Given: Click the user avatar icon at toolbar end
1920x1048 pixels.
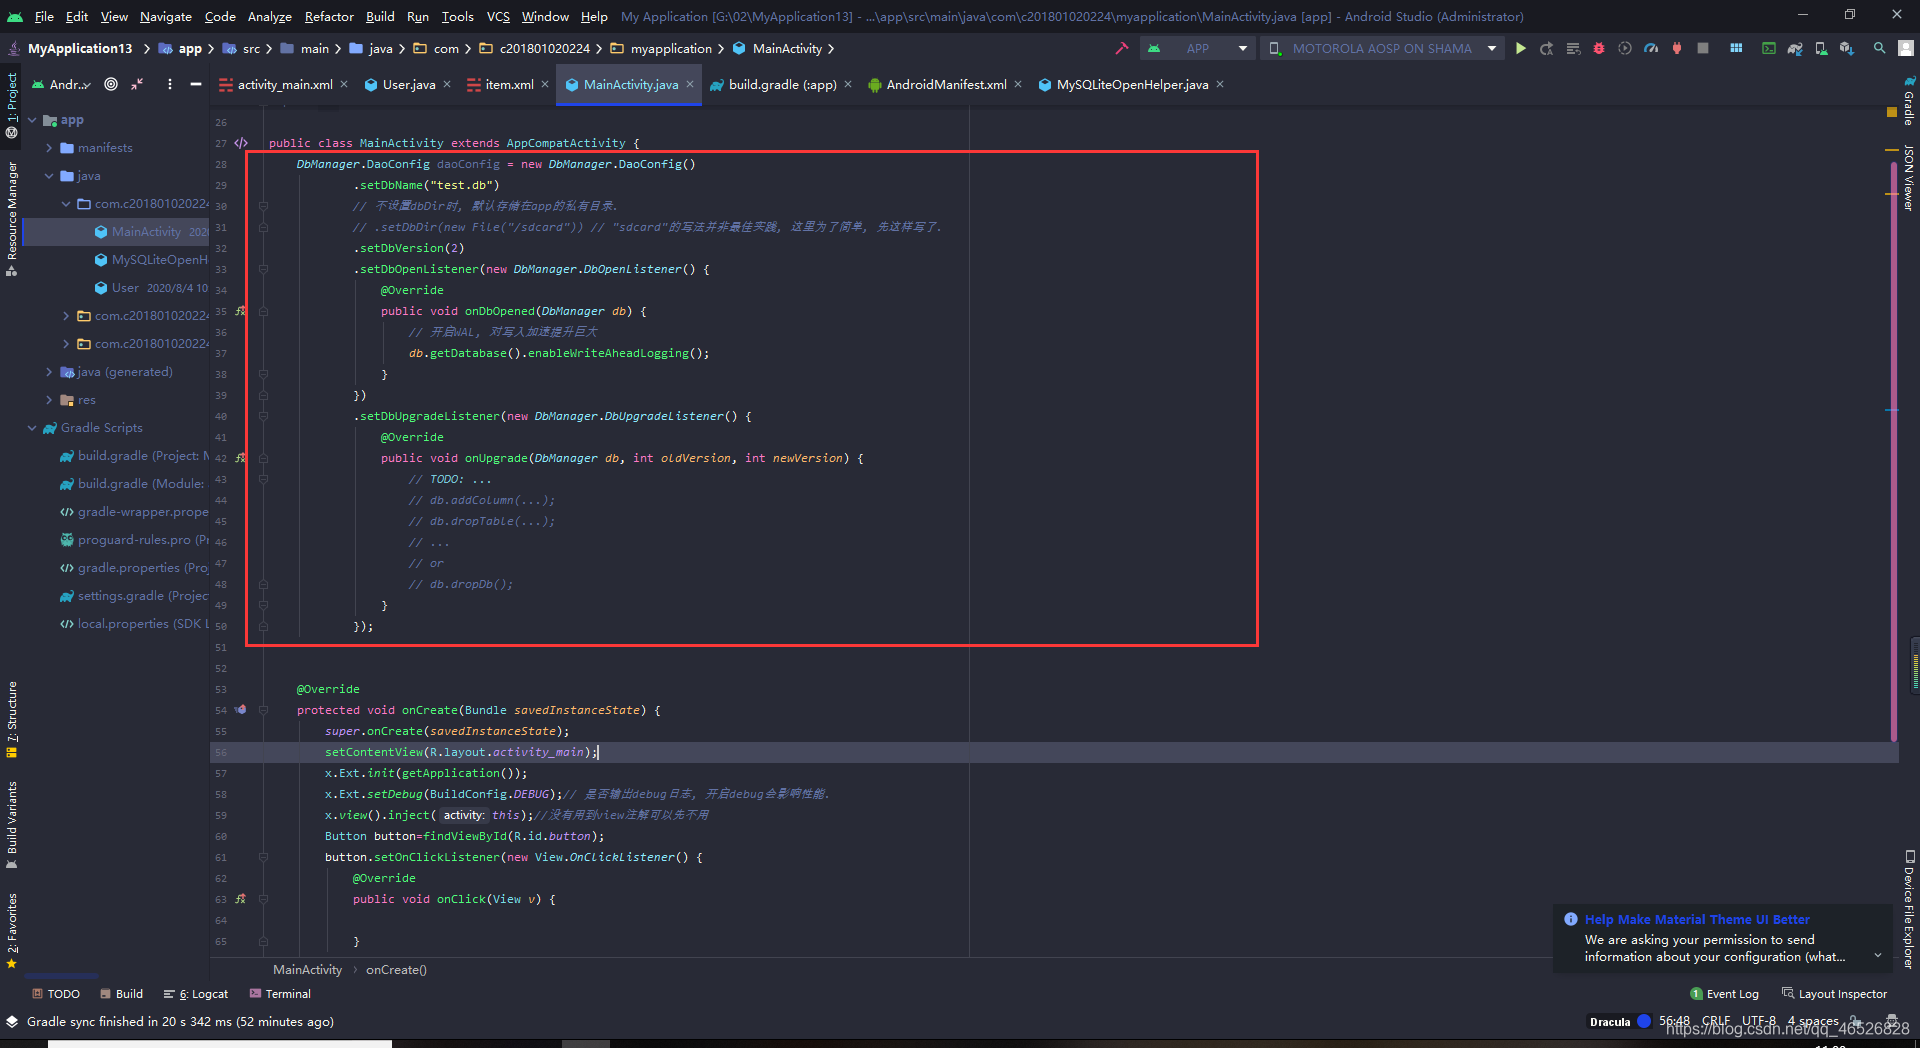Looking at the screenshot, I should pos(1906,48).
